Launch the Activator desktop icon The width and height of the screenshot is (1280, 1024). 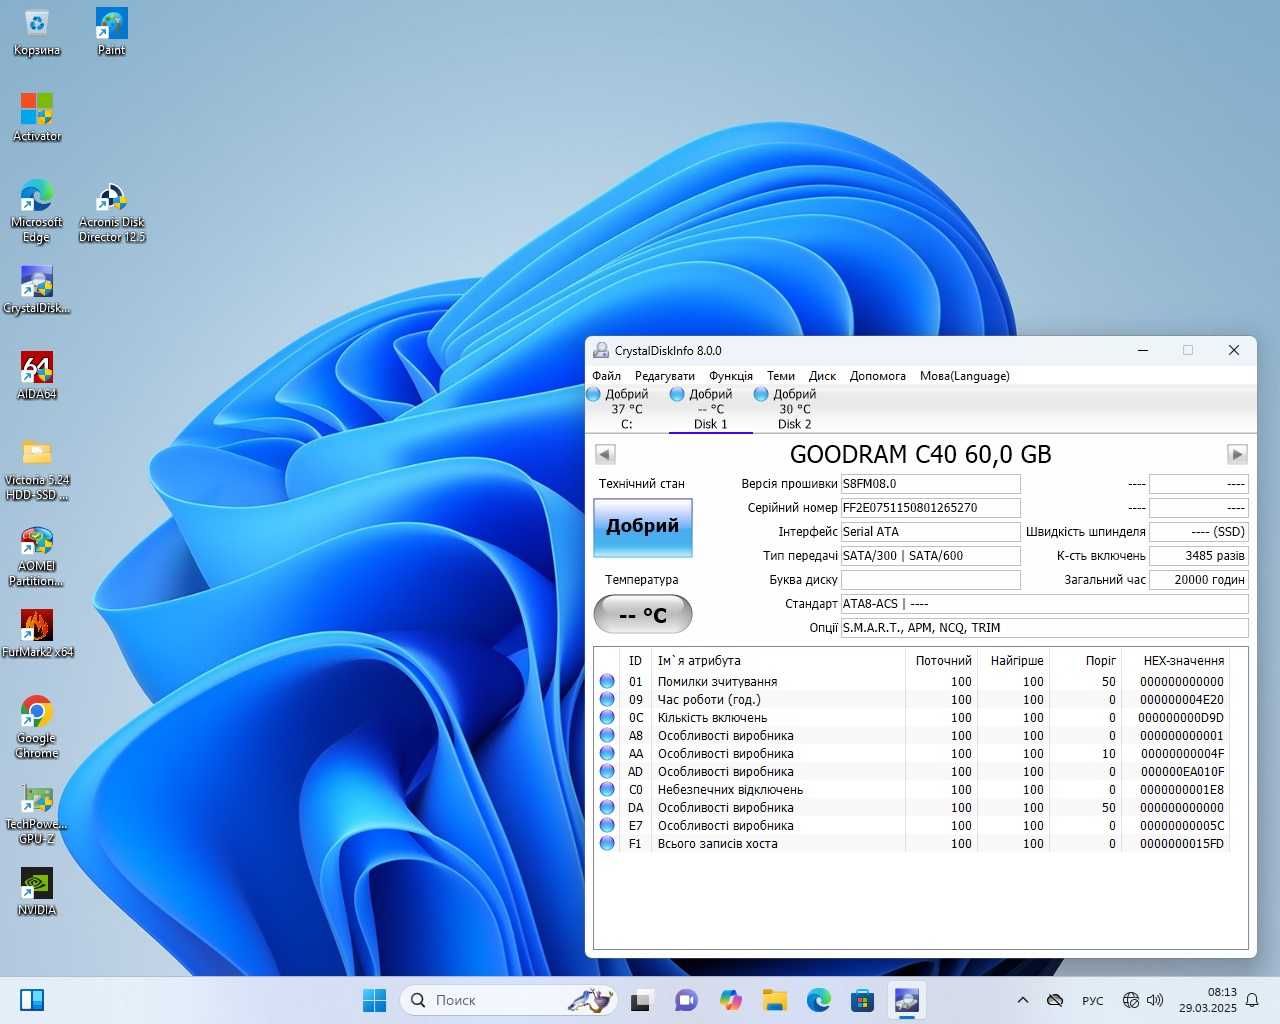point(37,118)
